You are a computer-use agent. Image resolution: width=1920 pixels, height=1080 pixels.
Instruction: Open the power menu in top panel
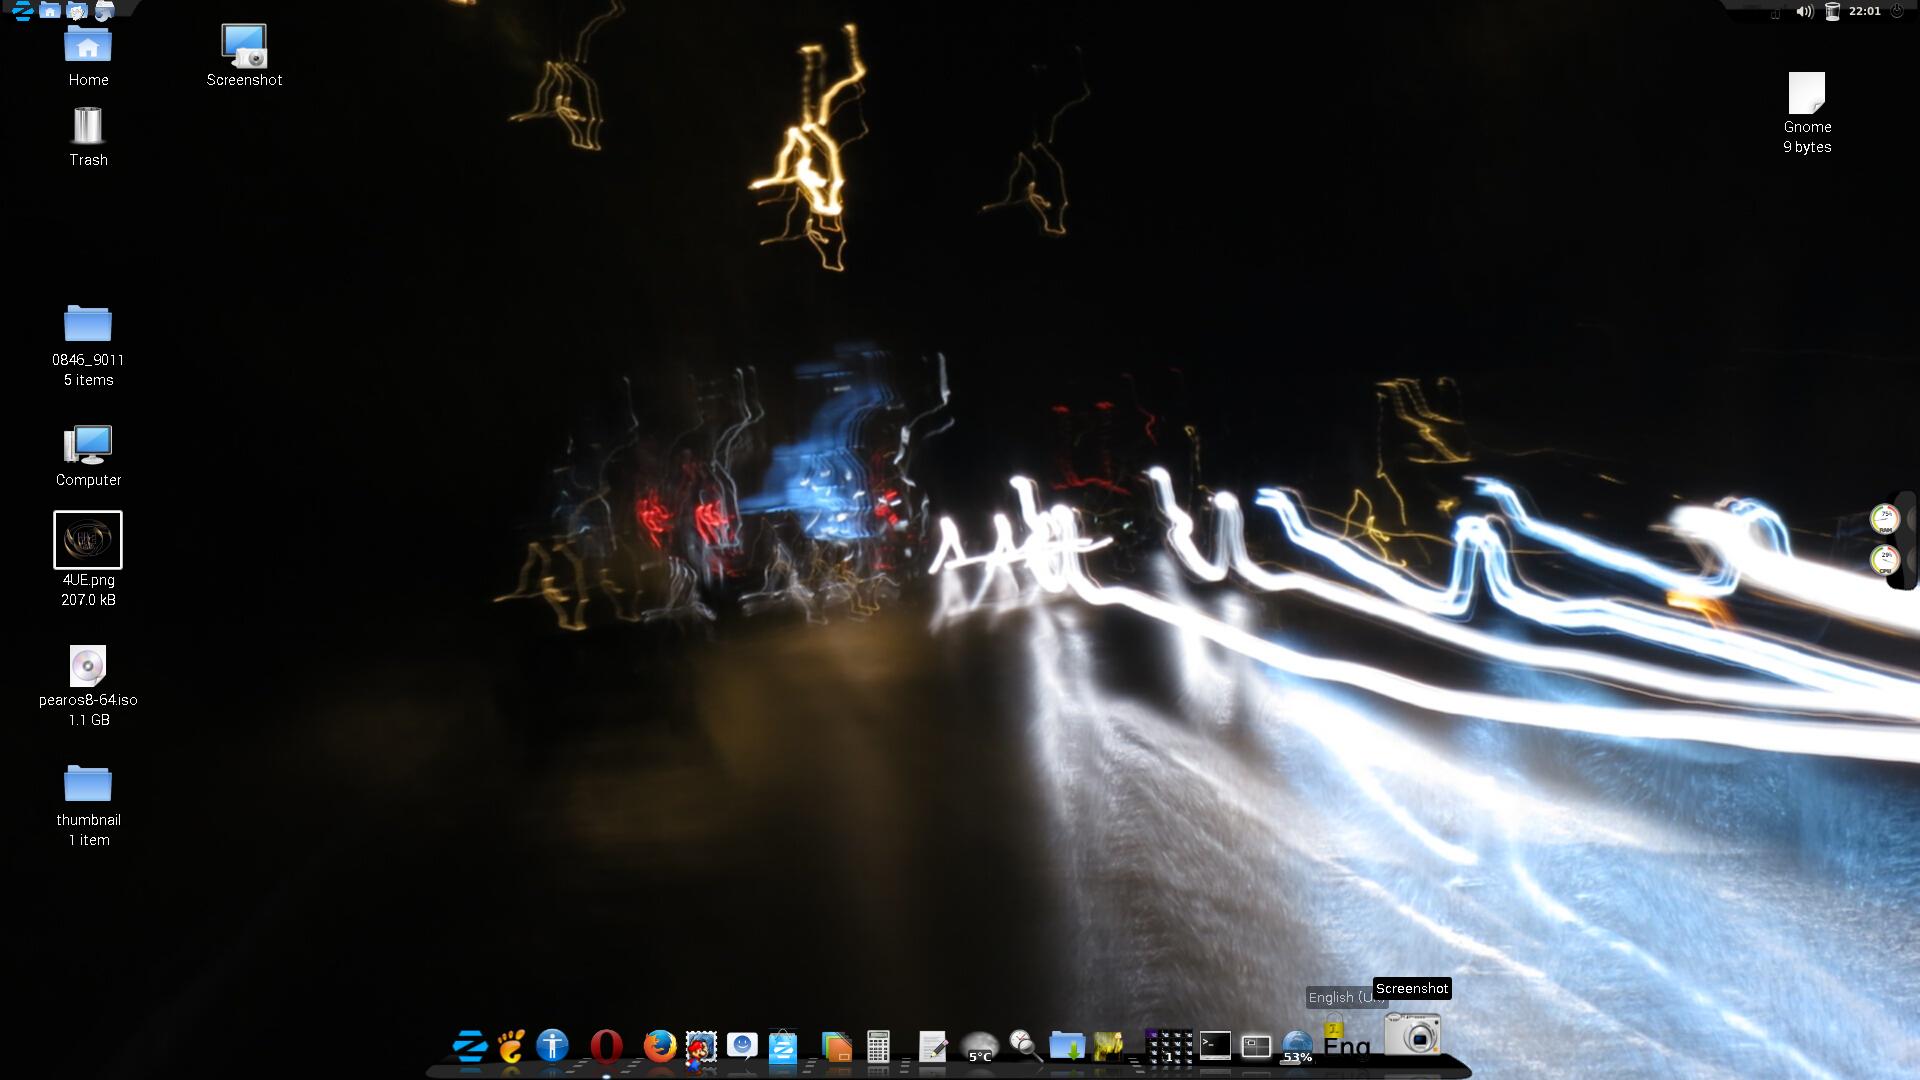coord(1897,12)
